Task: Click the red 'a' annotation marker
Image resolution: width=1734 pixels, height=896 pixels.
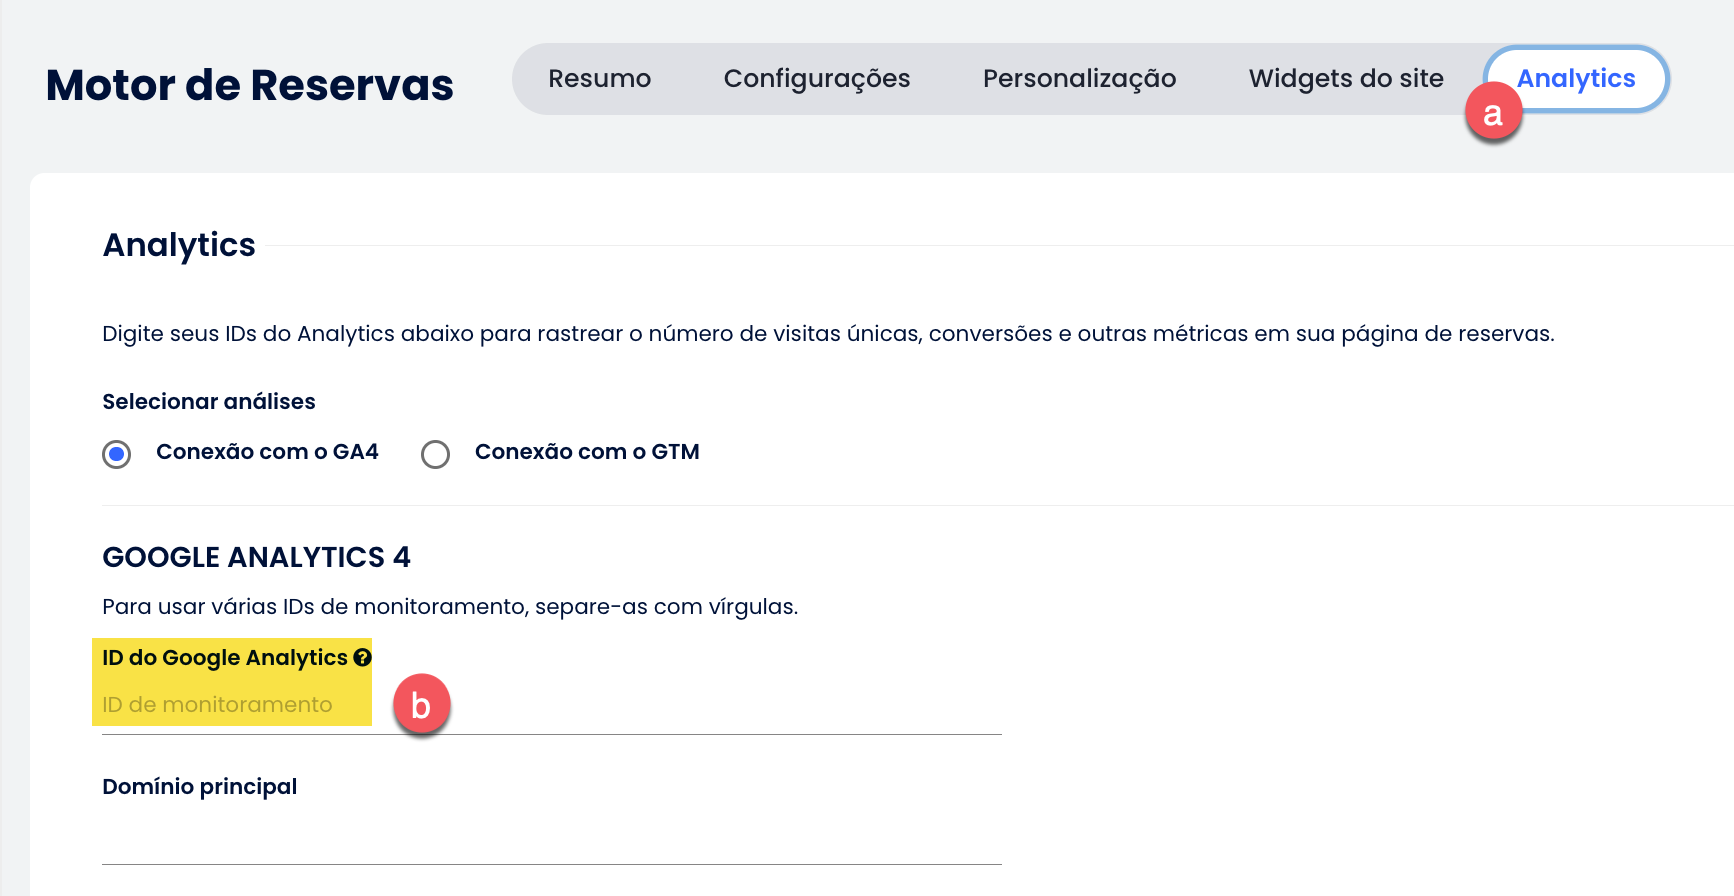Action: (x=1493, y=113)
